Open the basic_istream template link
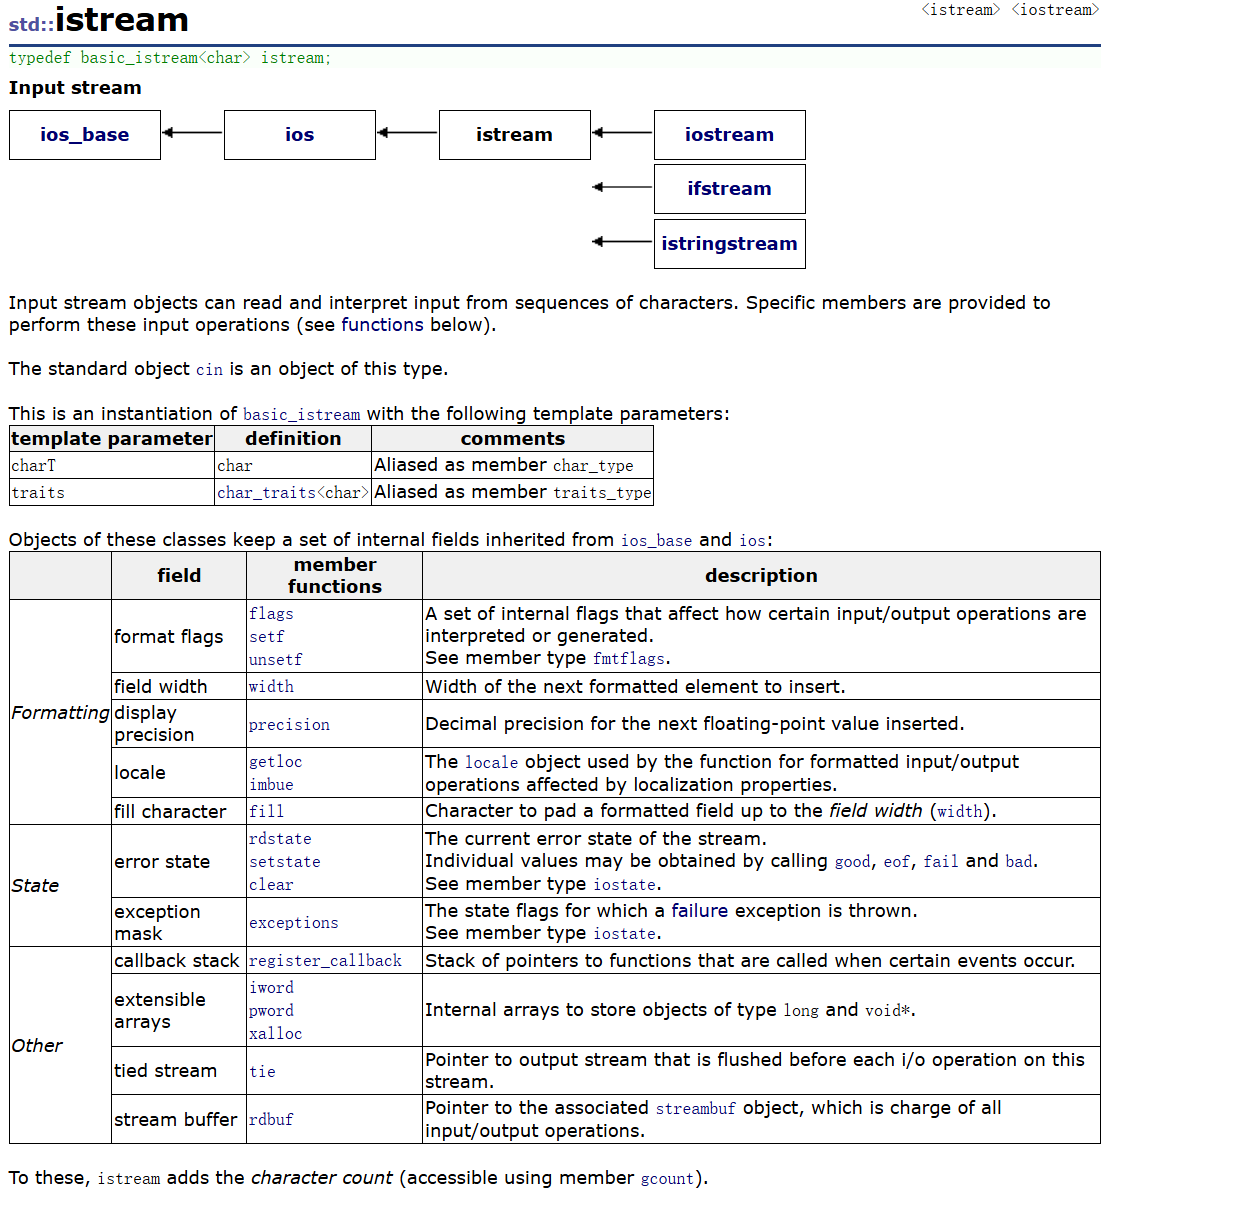1238x1216 pixels. [301, 415]
